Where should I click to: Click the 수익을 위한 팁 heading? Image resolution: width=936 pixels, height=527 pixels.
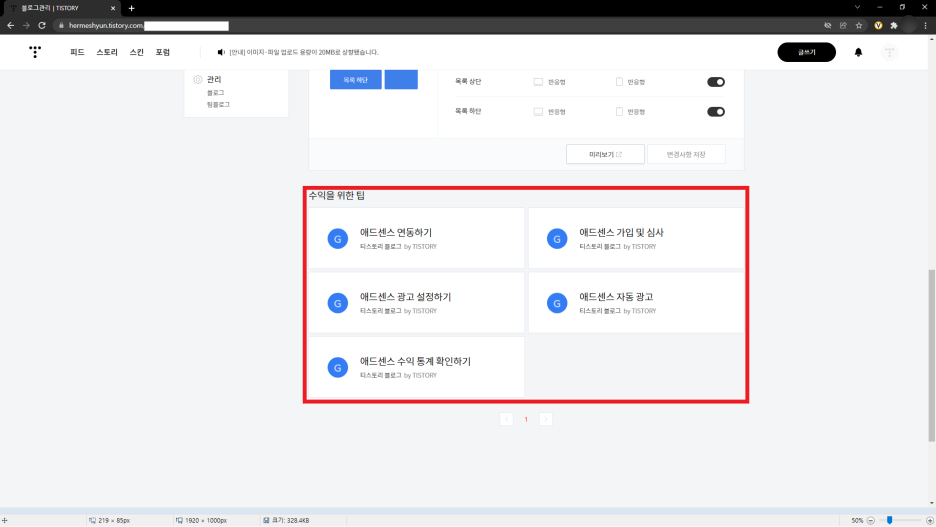pyautogui.click(x=337, y=195)
